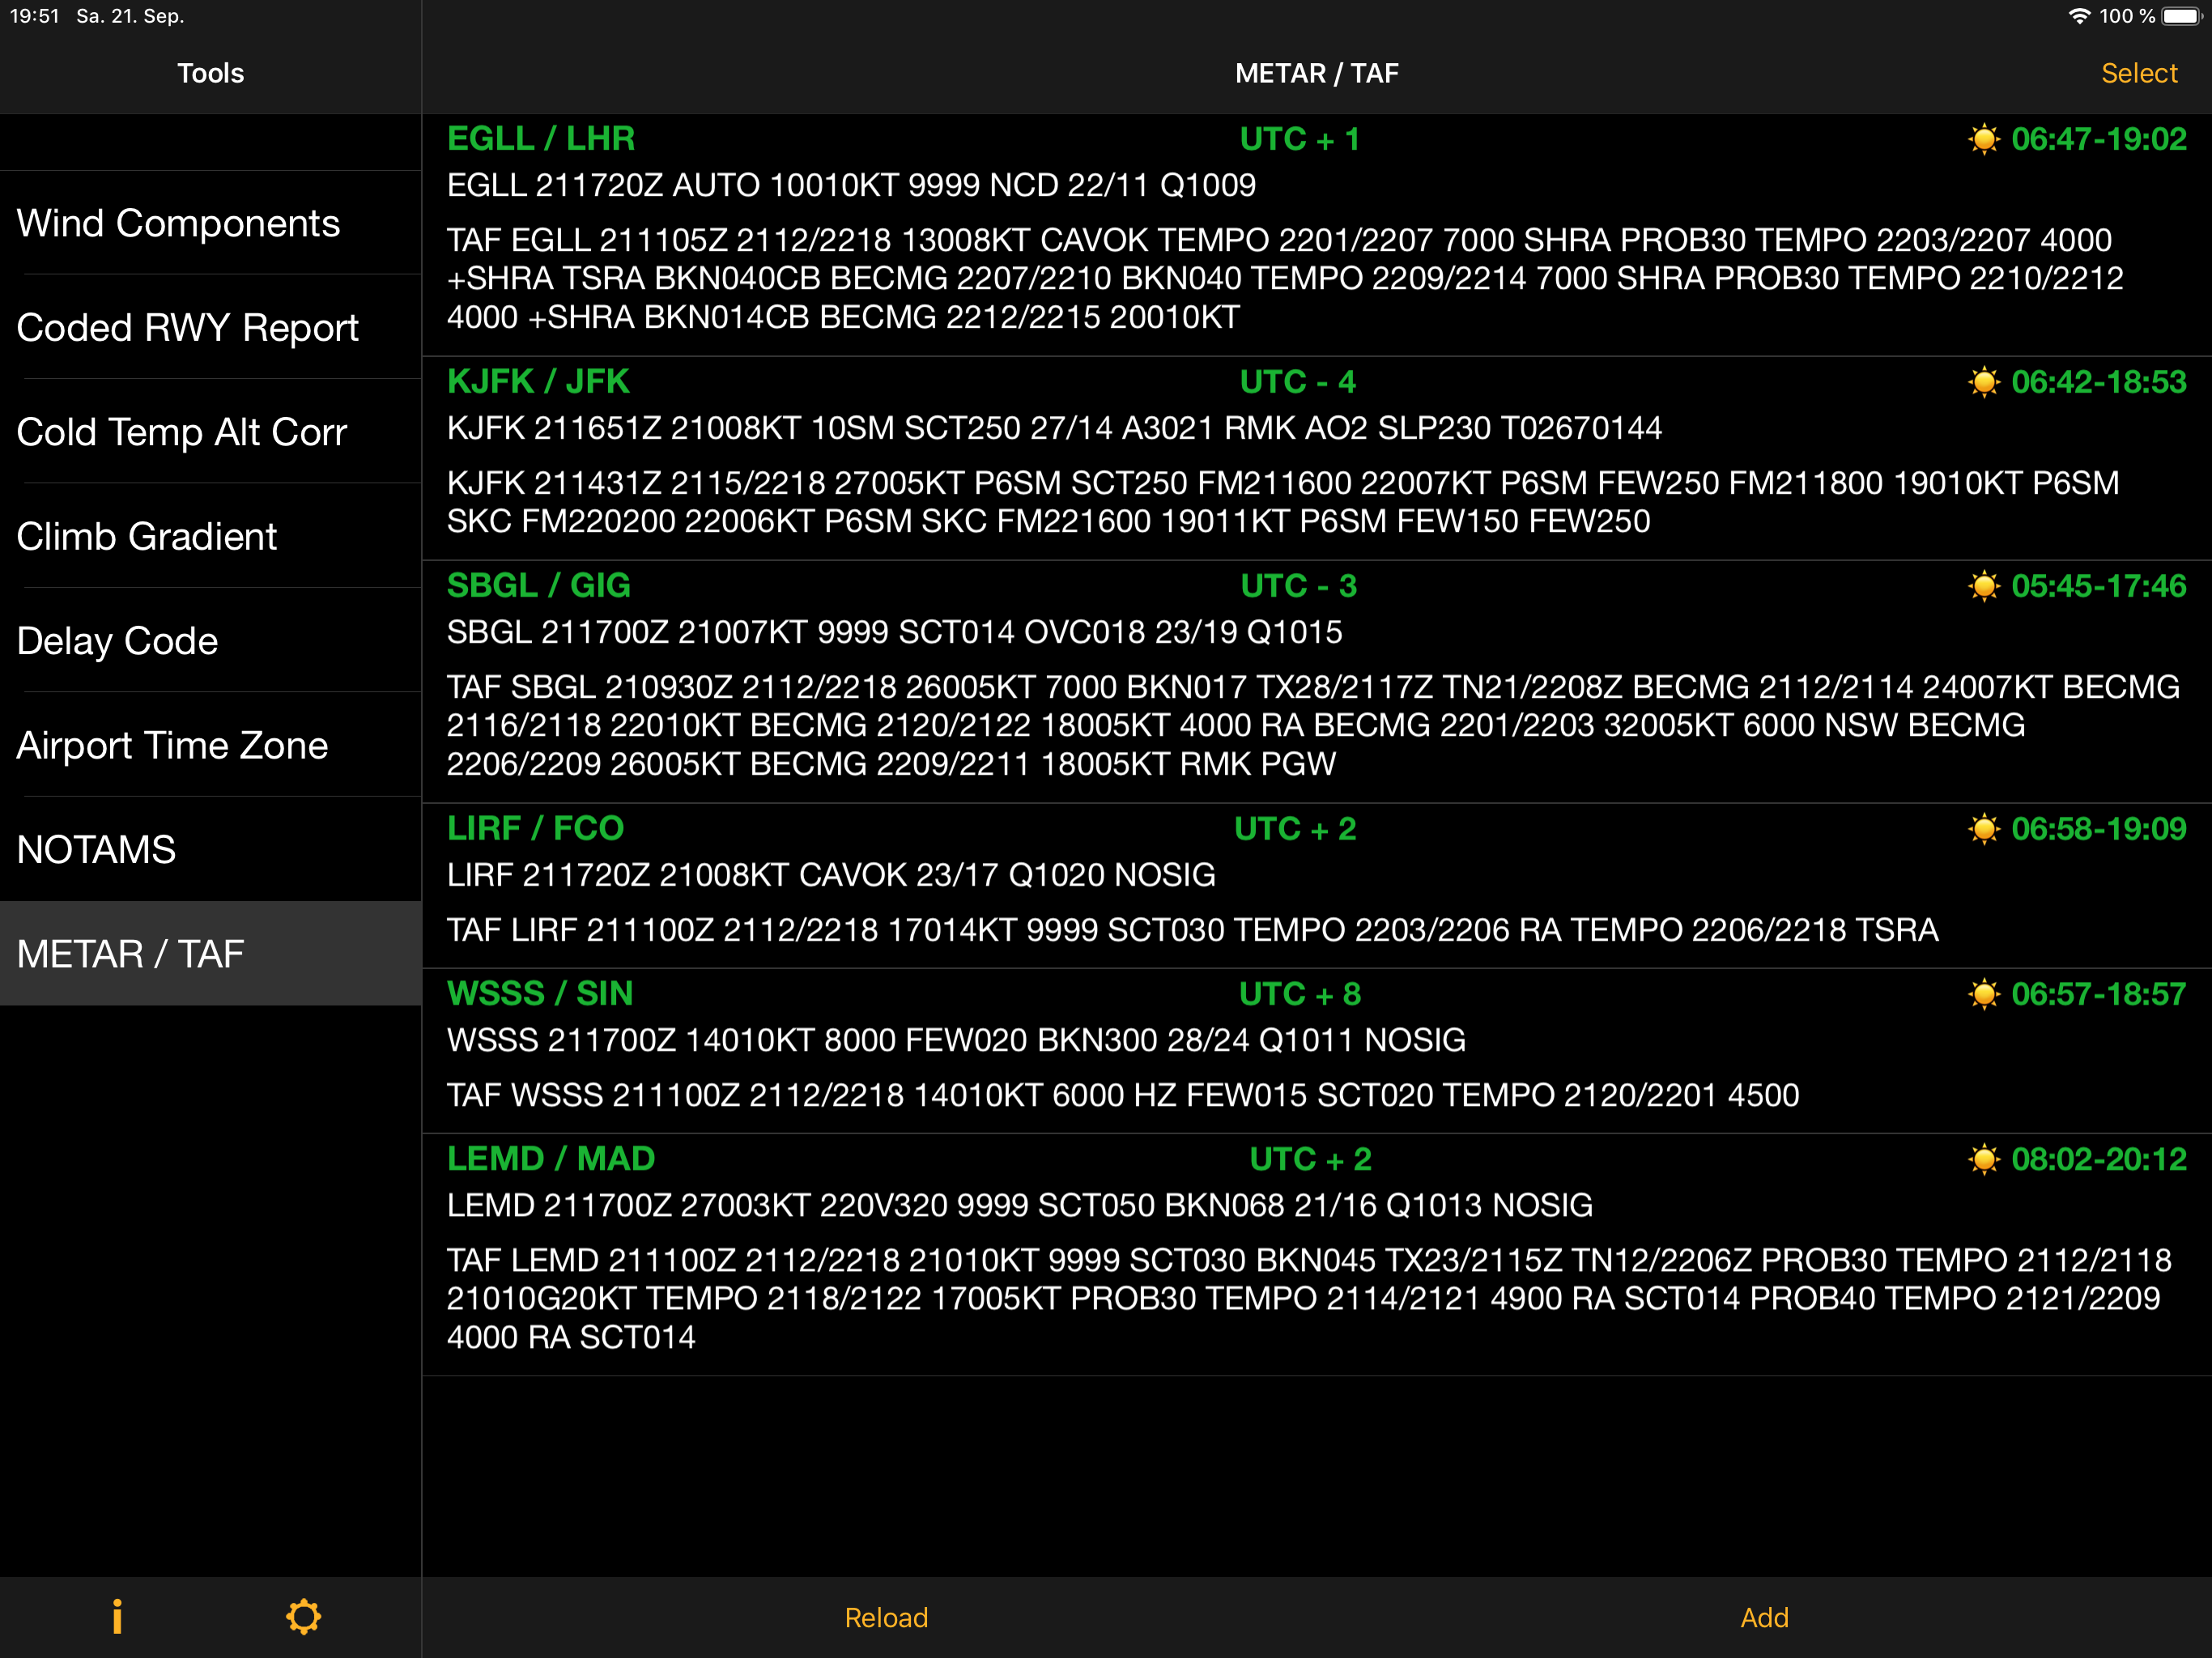Add a new airport
The height and width of the screenshot is (1658, 2212).
pos(1764,1618)
